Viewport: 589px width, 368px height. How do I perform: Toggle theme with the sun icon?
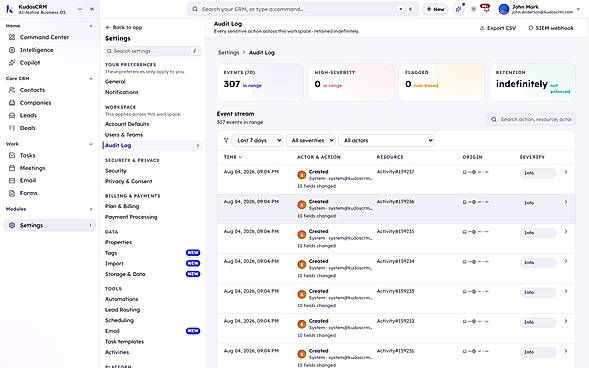[473, 9]
